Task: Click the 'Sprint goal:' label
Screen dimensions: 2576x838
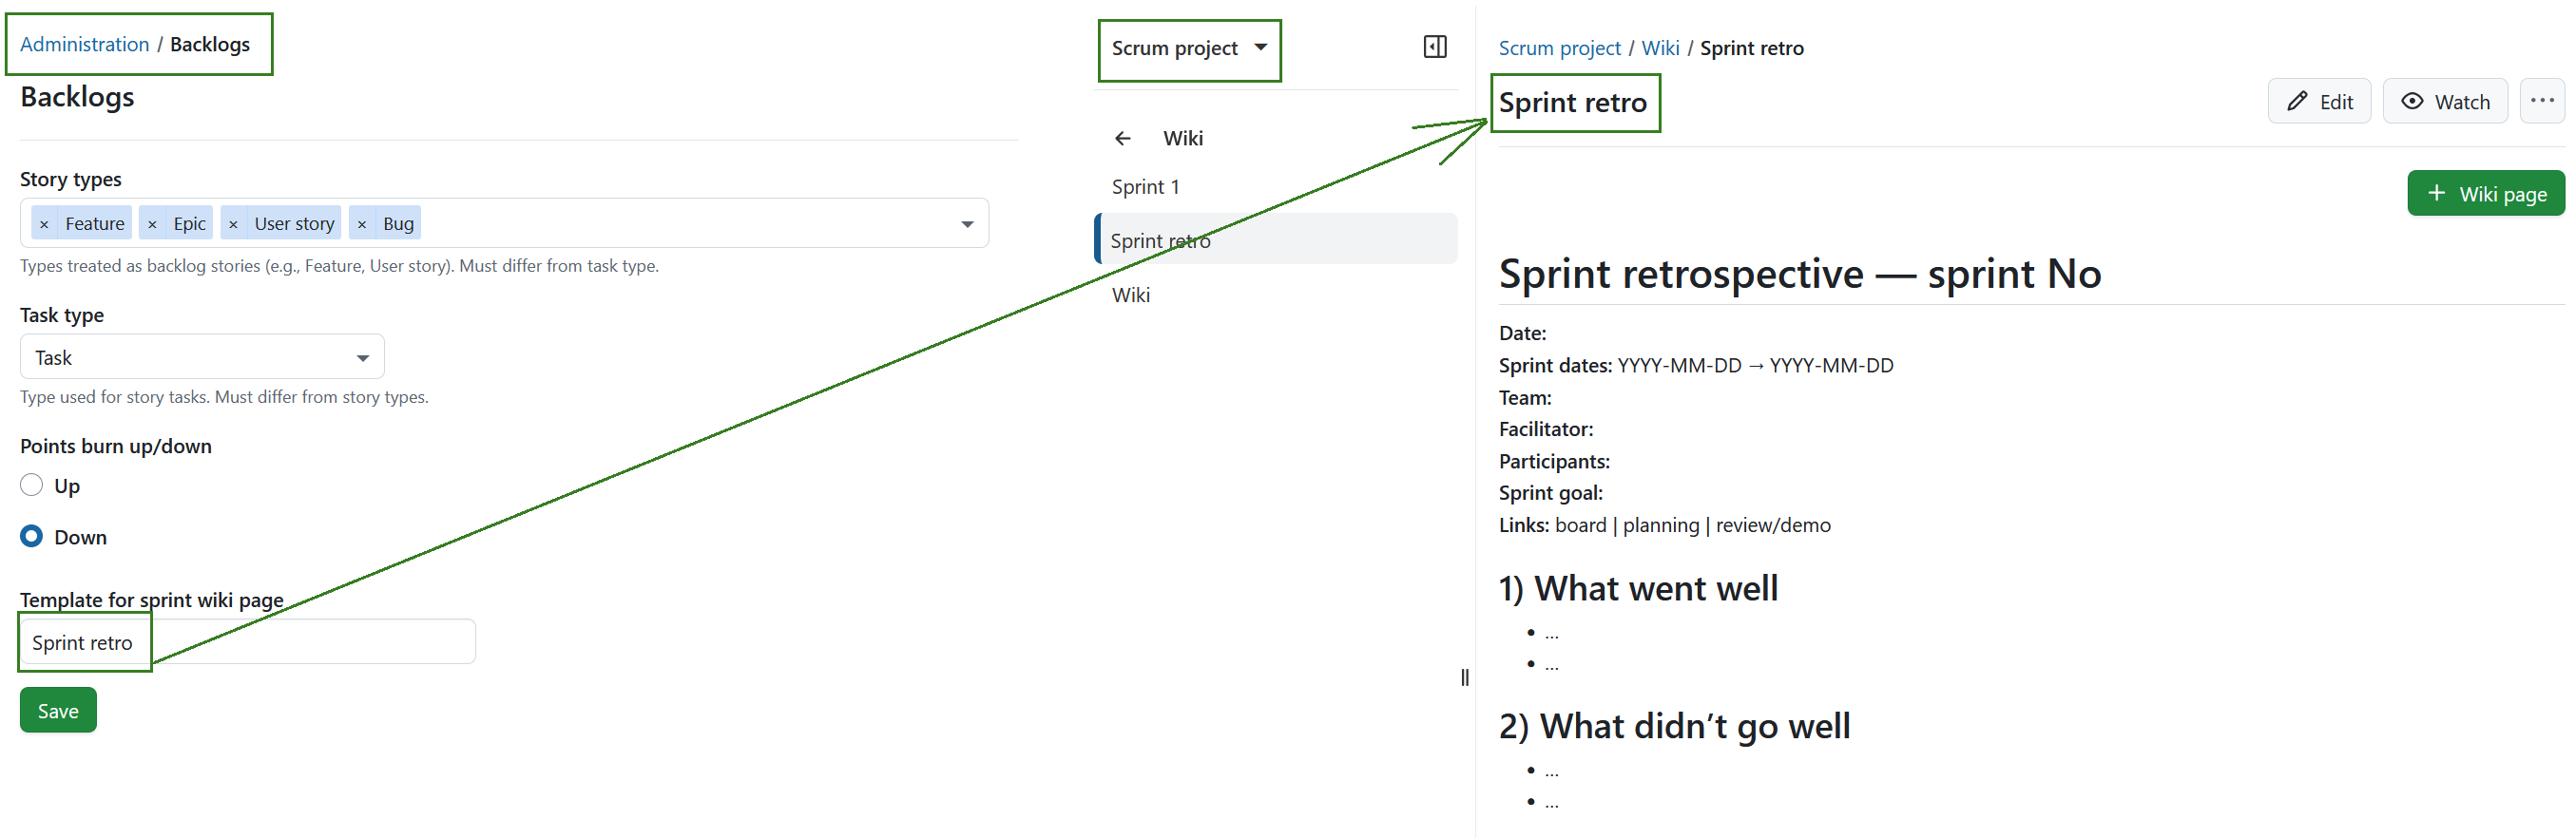Action: (x=1550, y=493)
